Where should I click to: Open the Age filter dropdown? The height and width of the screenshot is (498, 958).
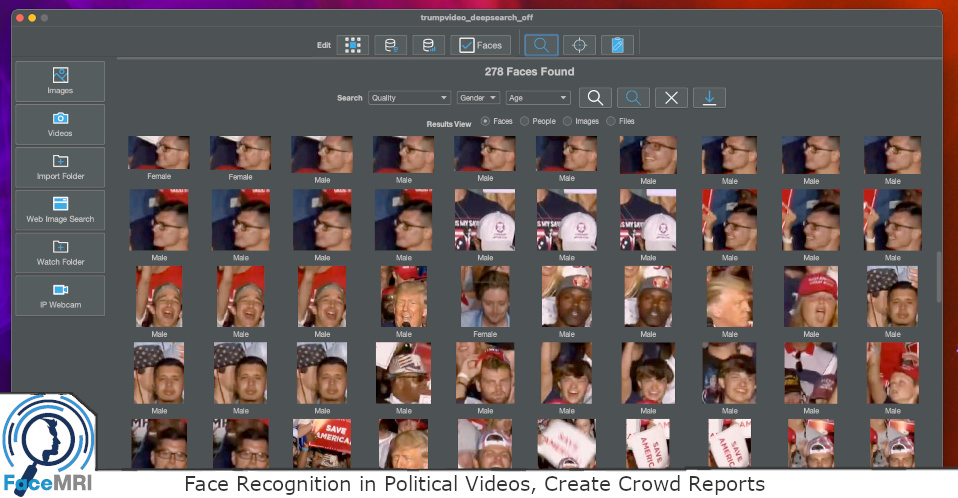pyautogui.click(x=537, y=98)
